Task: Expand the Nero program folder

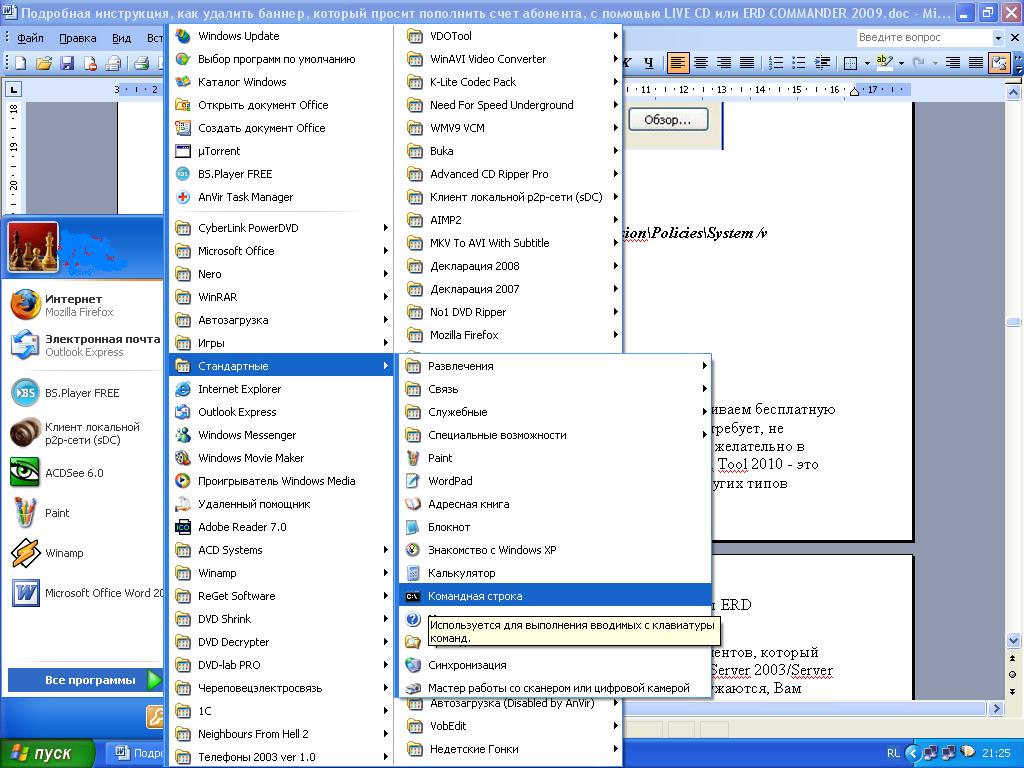Action: tap(281, 274)
